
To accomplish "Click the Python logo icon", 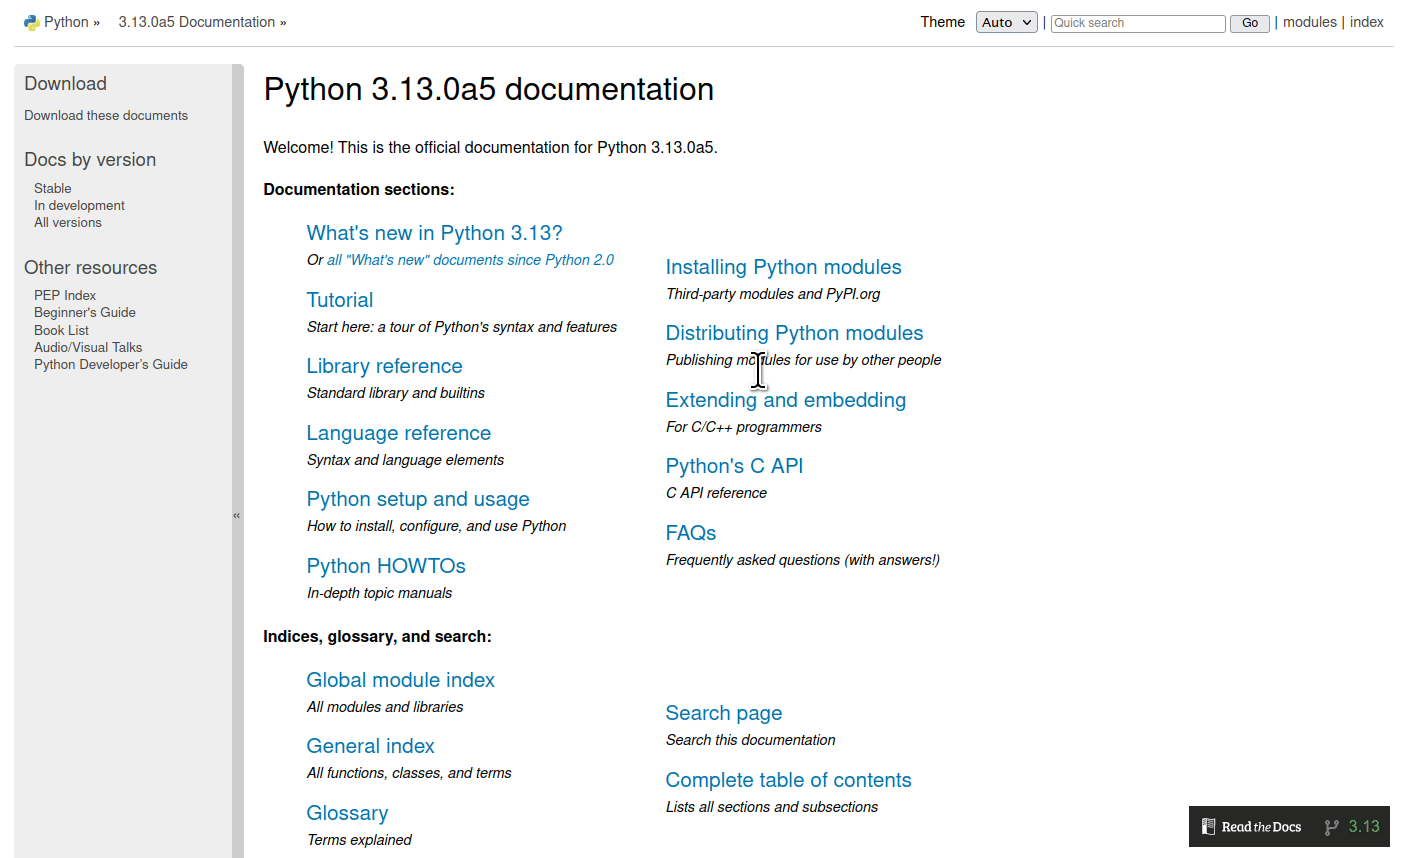I will (x=31, y=22).
